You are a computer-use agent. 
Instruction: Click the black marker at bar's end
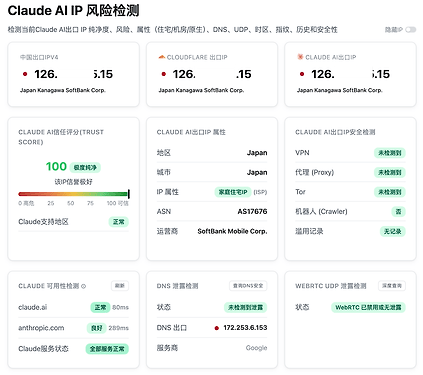(129, 194)
